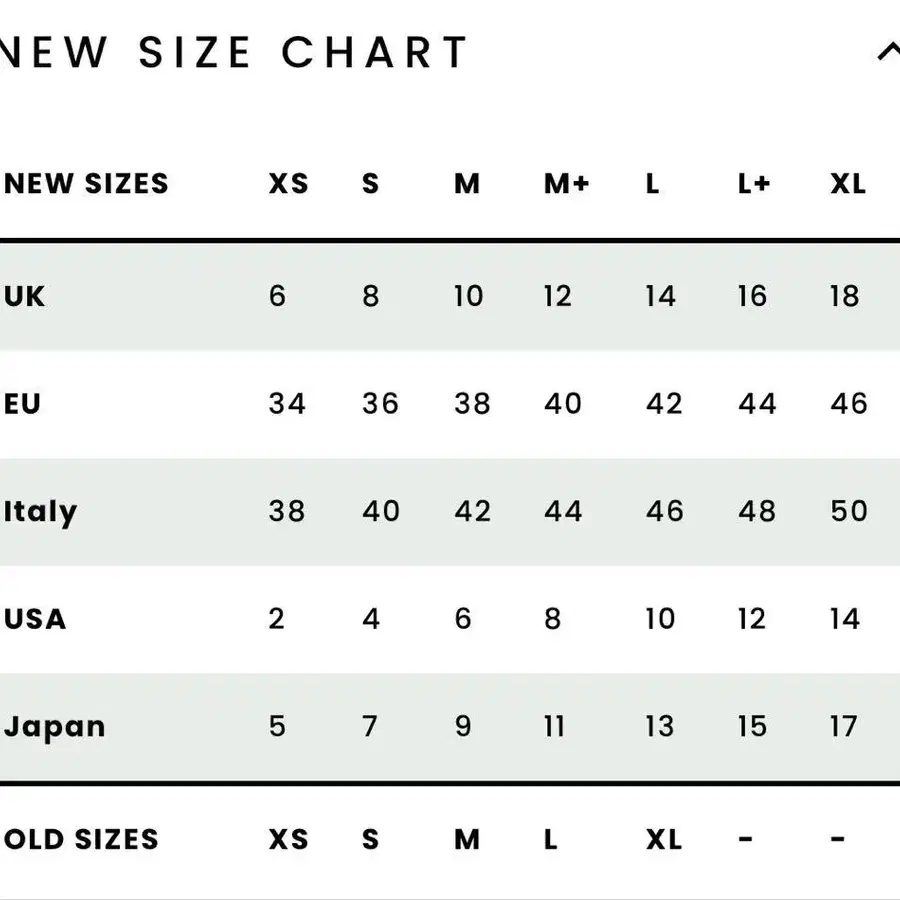Click the NEW SIZES row header label
The image size is (900, 900).
click(87, 184)
